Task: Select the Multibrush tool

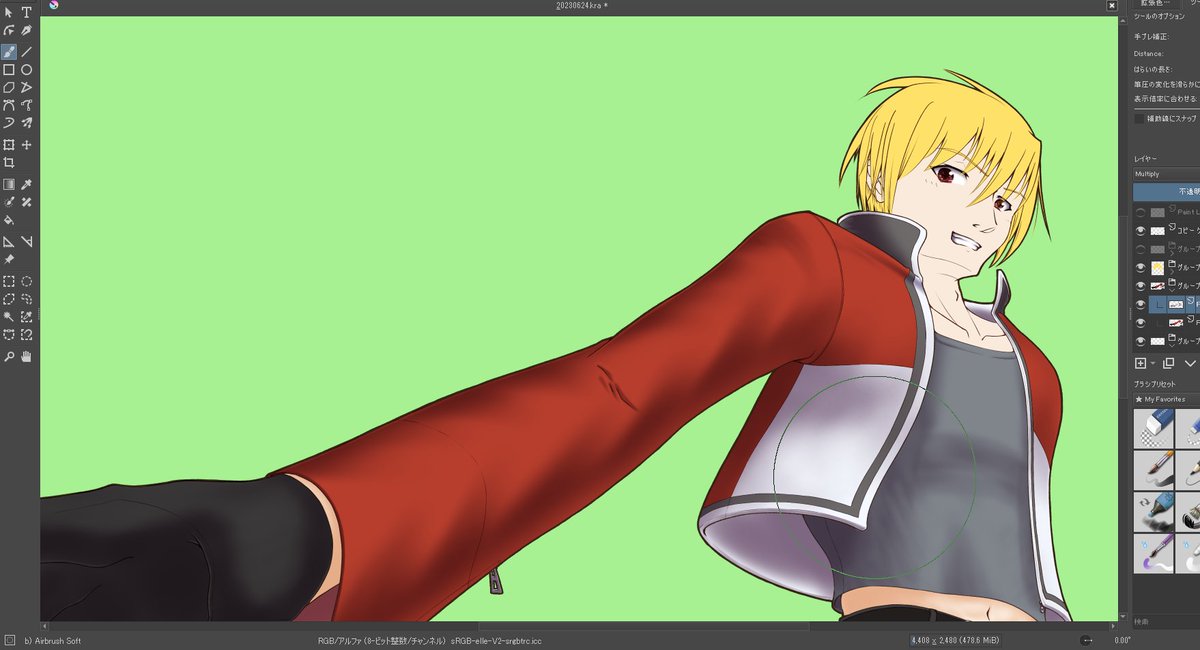Action: 27,123
